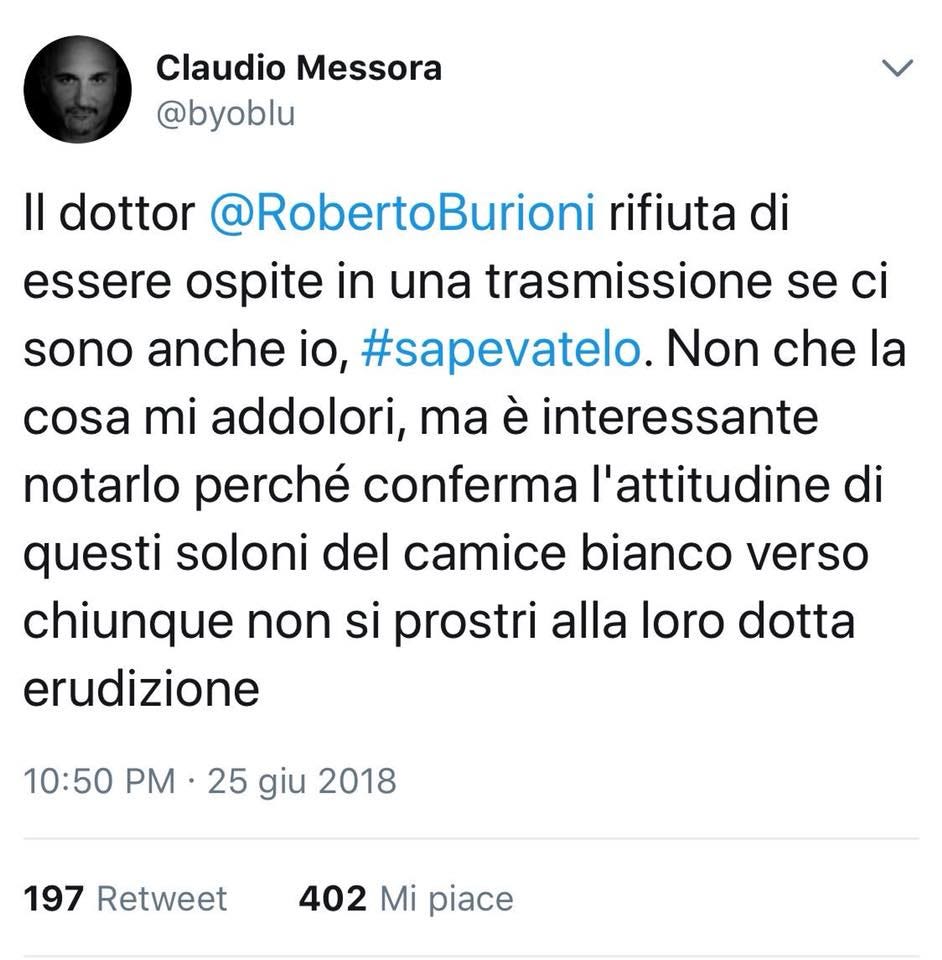942x960 pixels.
Task: Click the word 'interessante' in tweet
Action: 680,417
